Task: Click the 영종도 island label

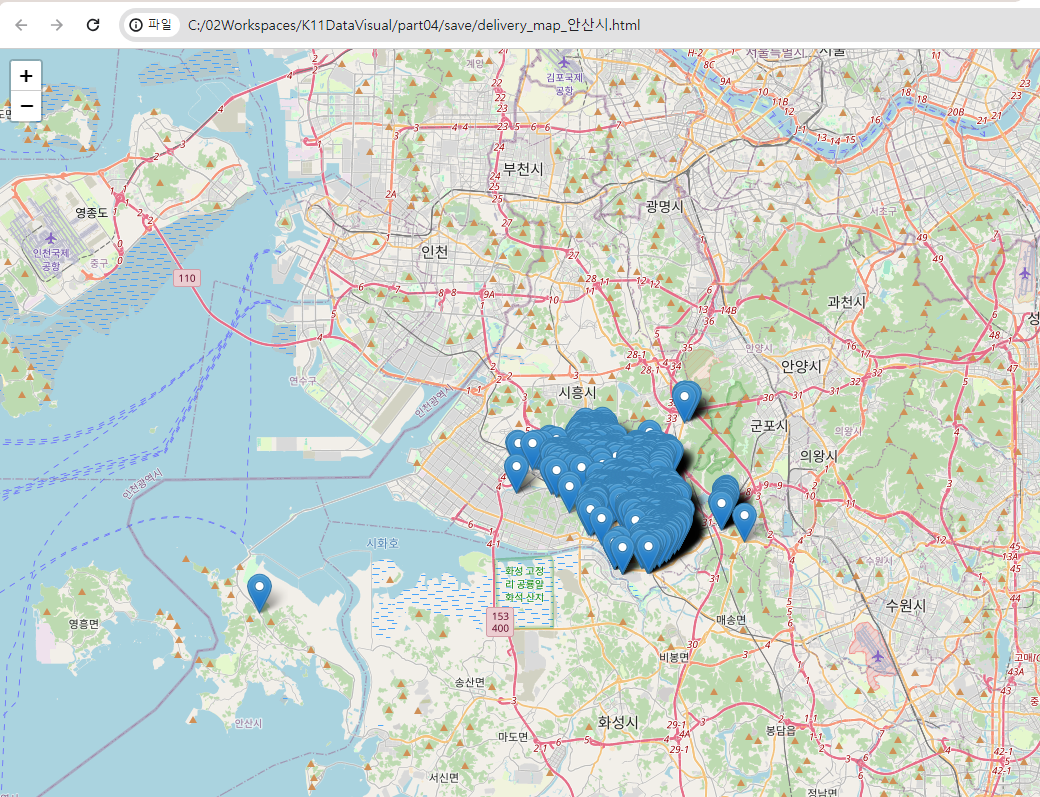Action: click(91, 212)
